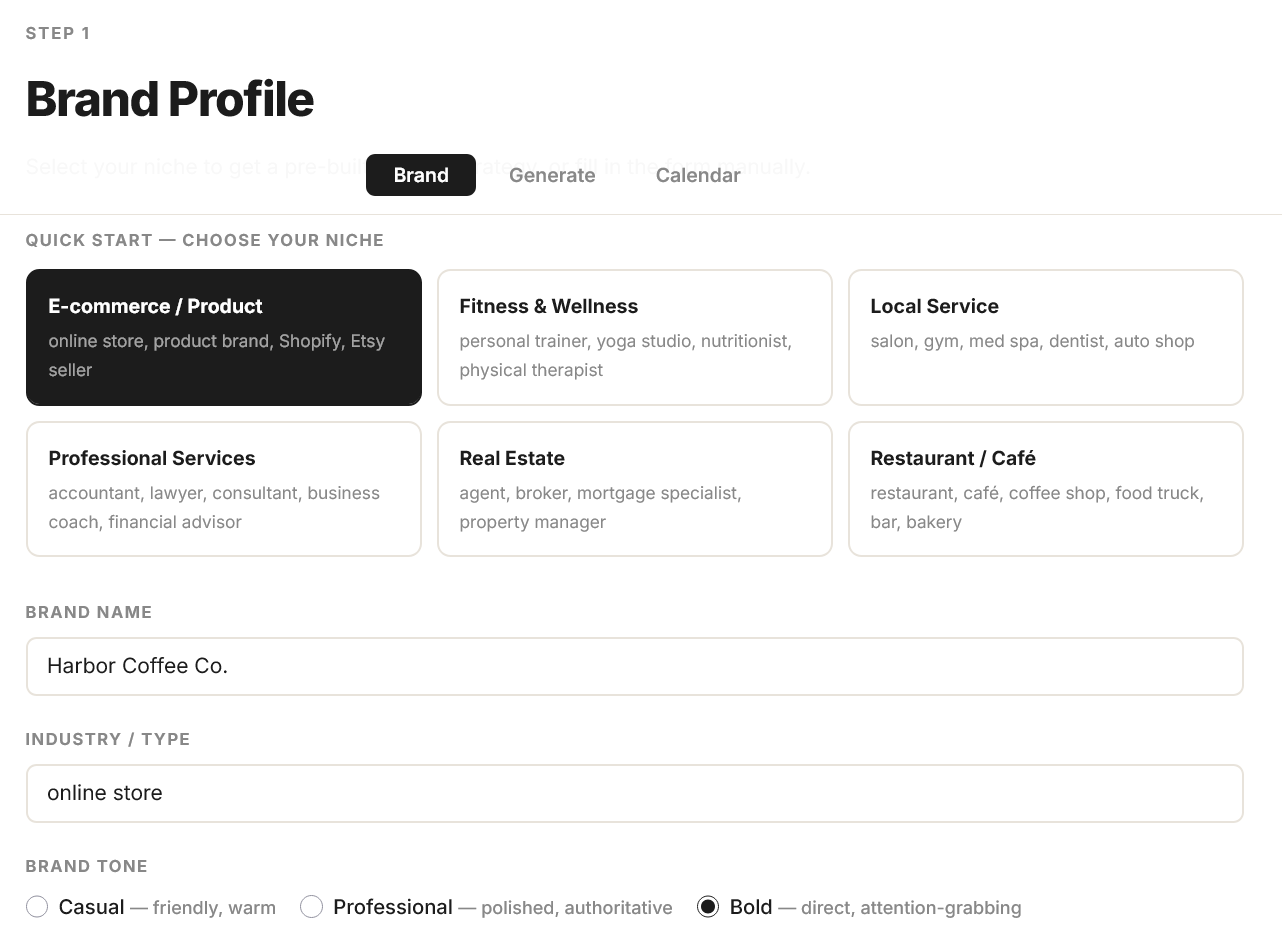Focus the Brand Name text field
The width and height of the screenshot is (1282, 937).
click(634, 666)
